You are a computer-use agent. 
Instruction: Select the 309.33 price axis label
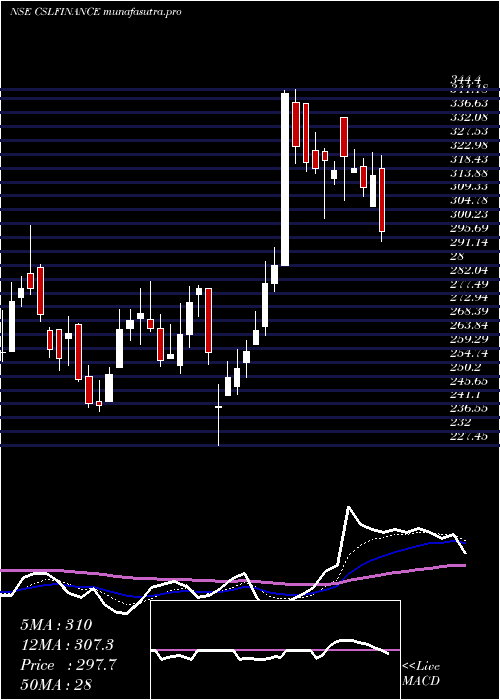click(x=469, y=187)
